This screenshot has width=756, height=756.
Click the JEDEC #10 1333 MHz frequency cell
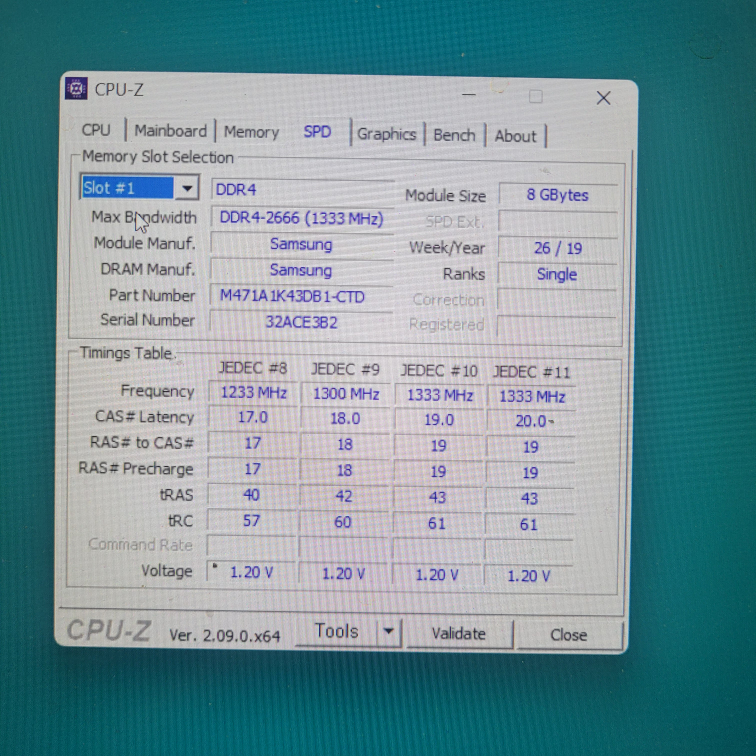click(440, 395)
